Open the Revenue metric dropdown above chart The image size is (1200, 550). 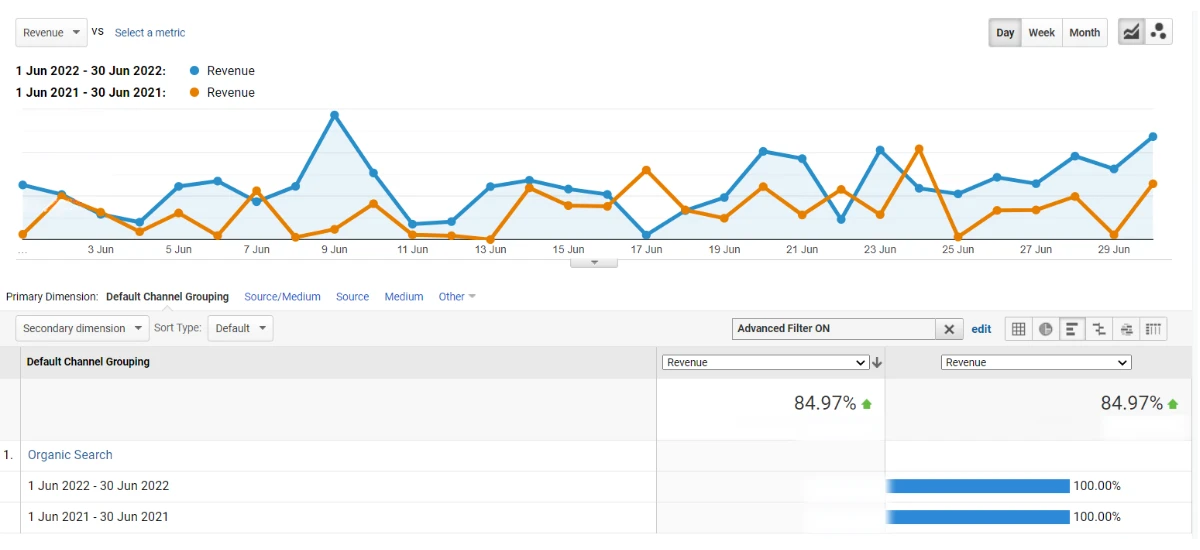(51, 33)
